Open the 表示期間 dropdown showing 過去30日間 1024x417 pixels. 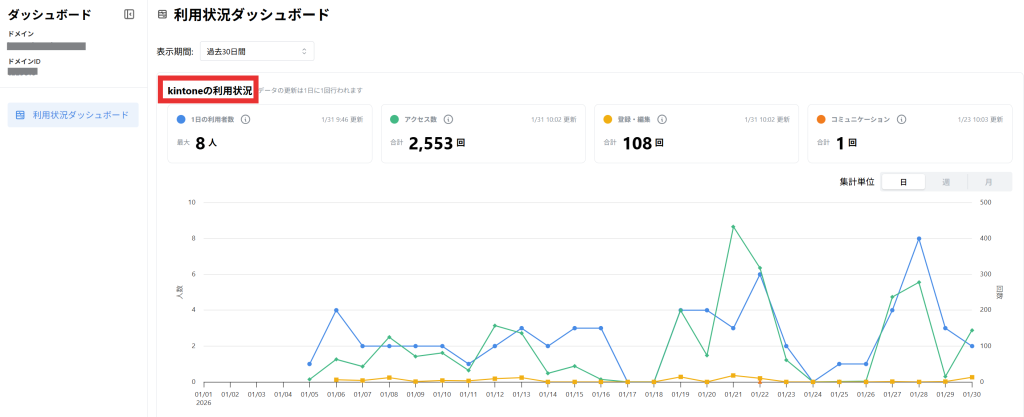coord(257,51)
